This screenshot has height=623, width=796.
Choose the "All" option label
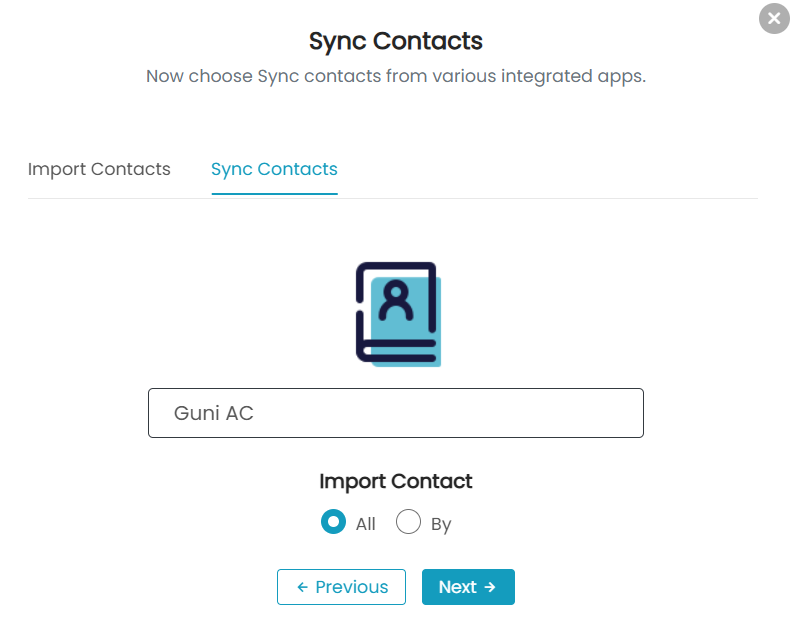366,524
